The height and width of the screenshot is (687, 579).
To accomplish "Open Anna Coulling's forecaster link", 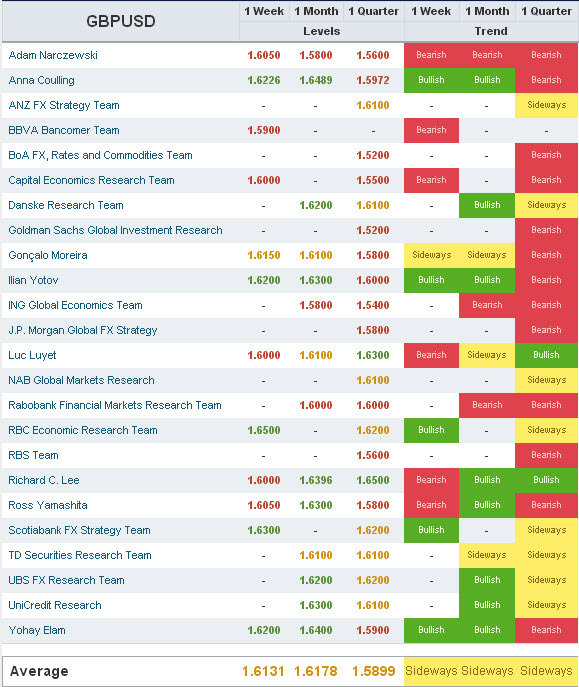I will click(x=41, y=80).
